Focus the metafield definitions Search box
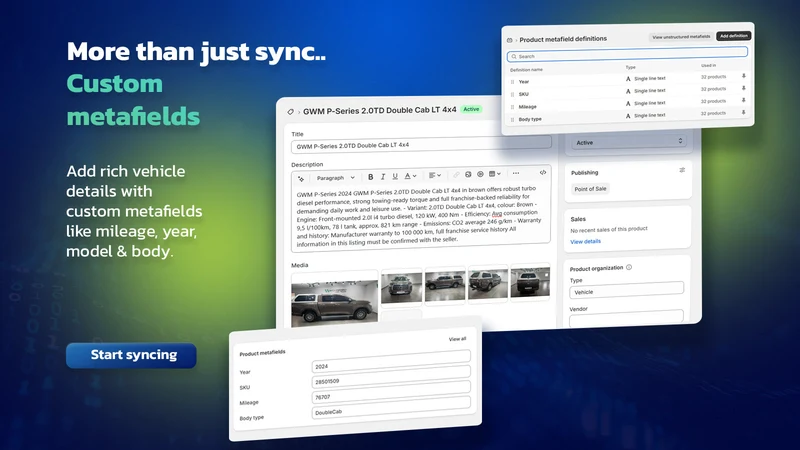The image size is (800, 450). (x=628, y=54)
